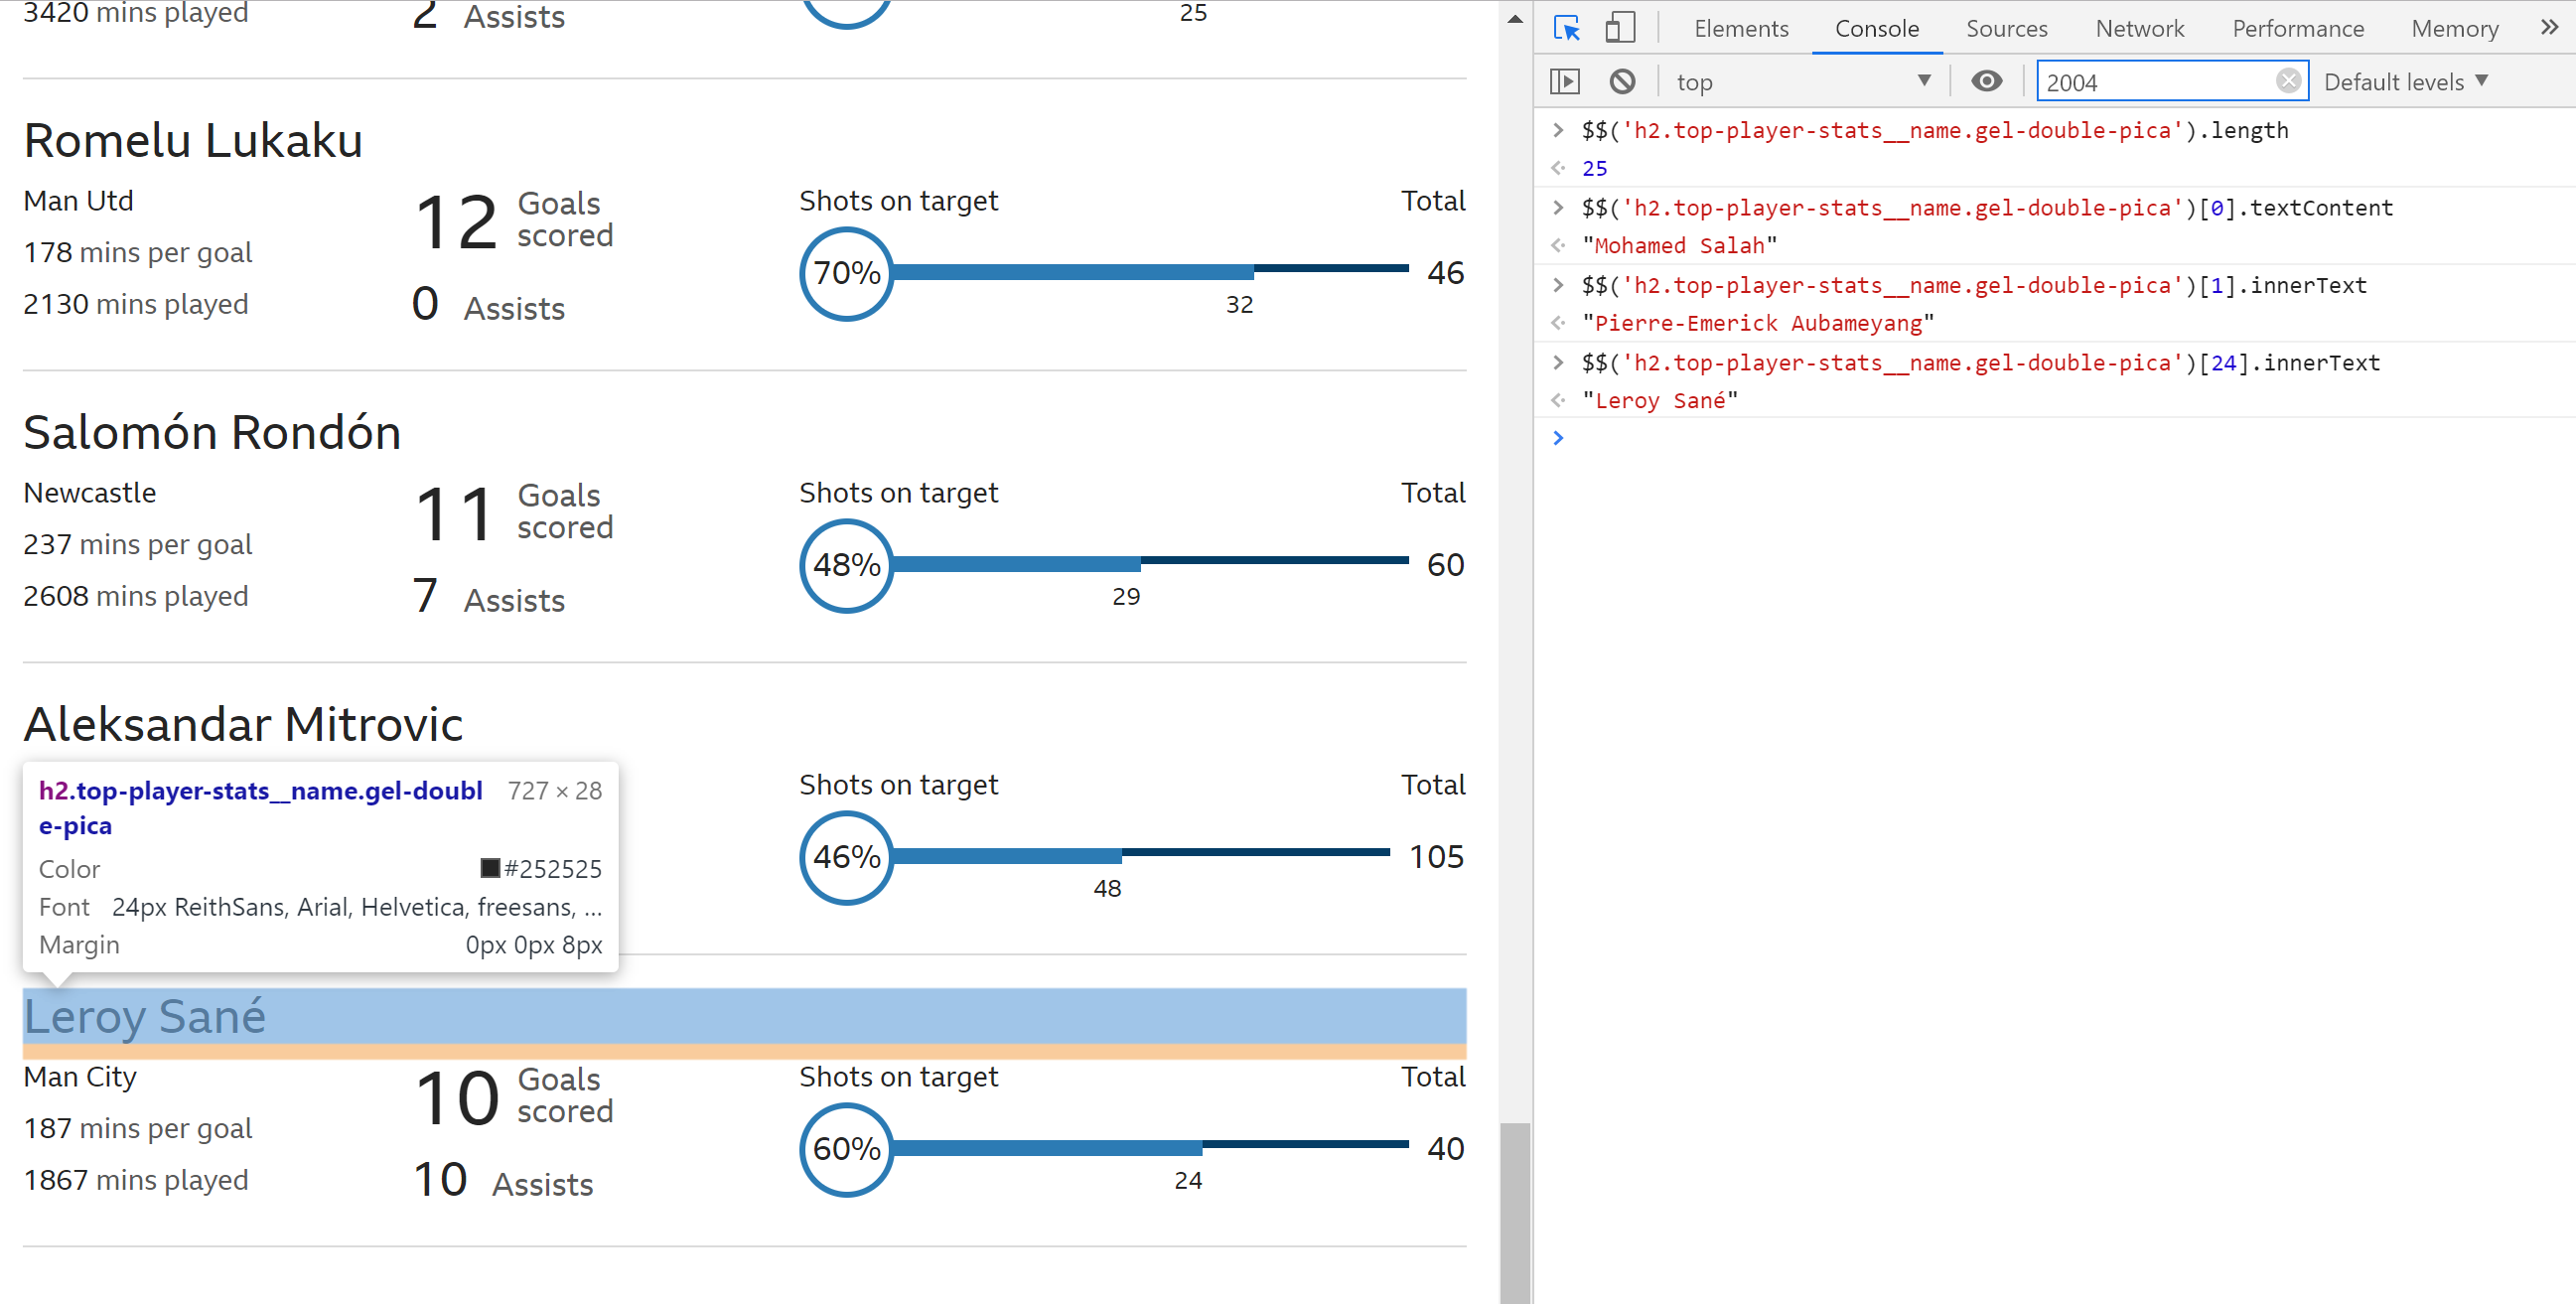
Task: Show the console sidebar panel
Action: pyautogui.click(x=1564, y=82)
